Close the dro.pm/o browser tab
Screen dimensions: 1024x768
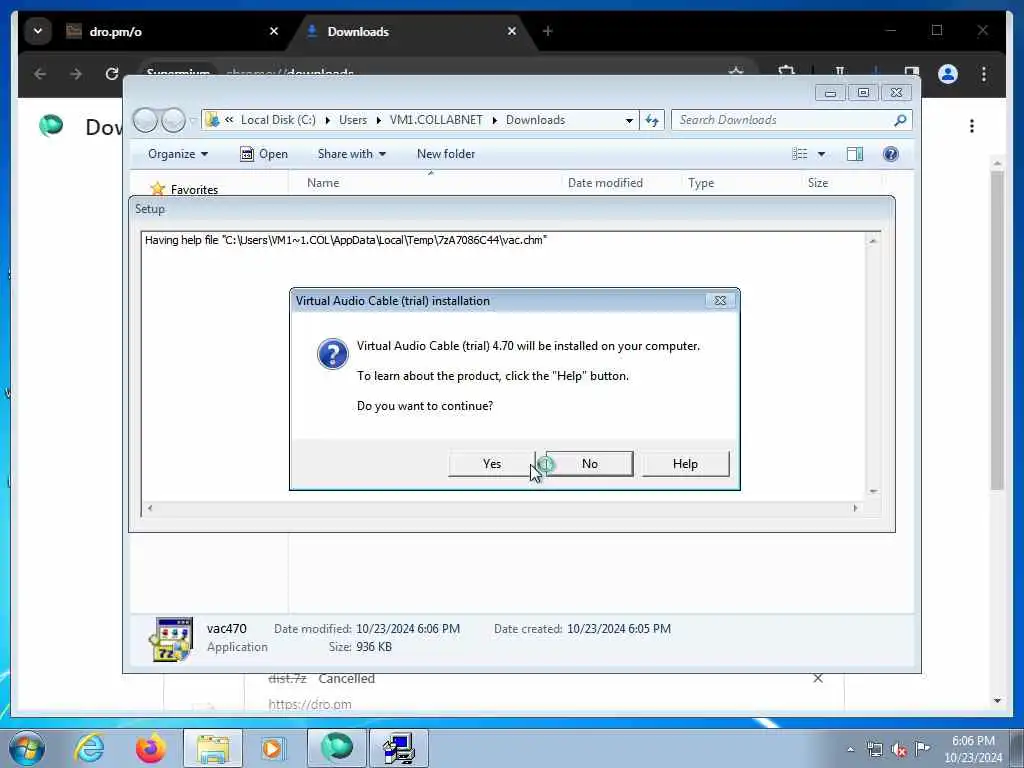(274, 31)
